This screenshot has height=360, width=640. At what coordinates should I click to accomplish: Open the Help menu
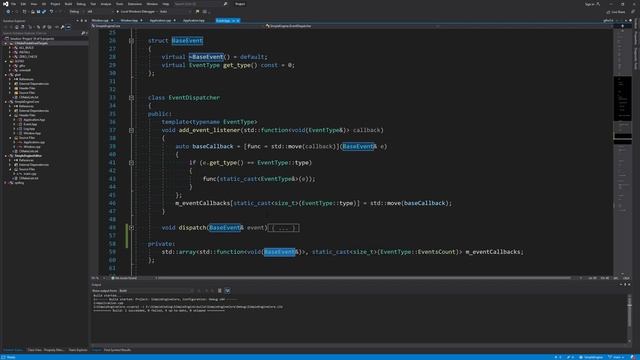point(166,4)
